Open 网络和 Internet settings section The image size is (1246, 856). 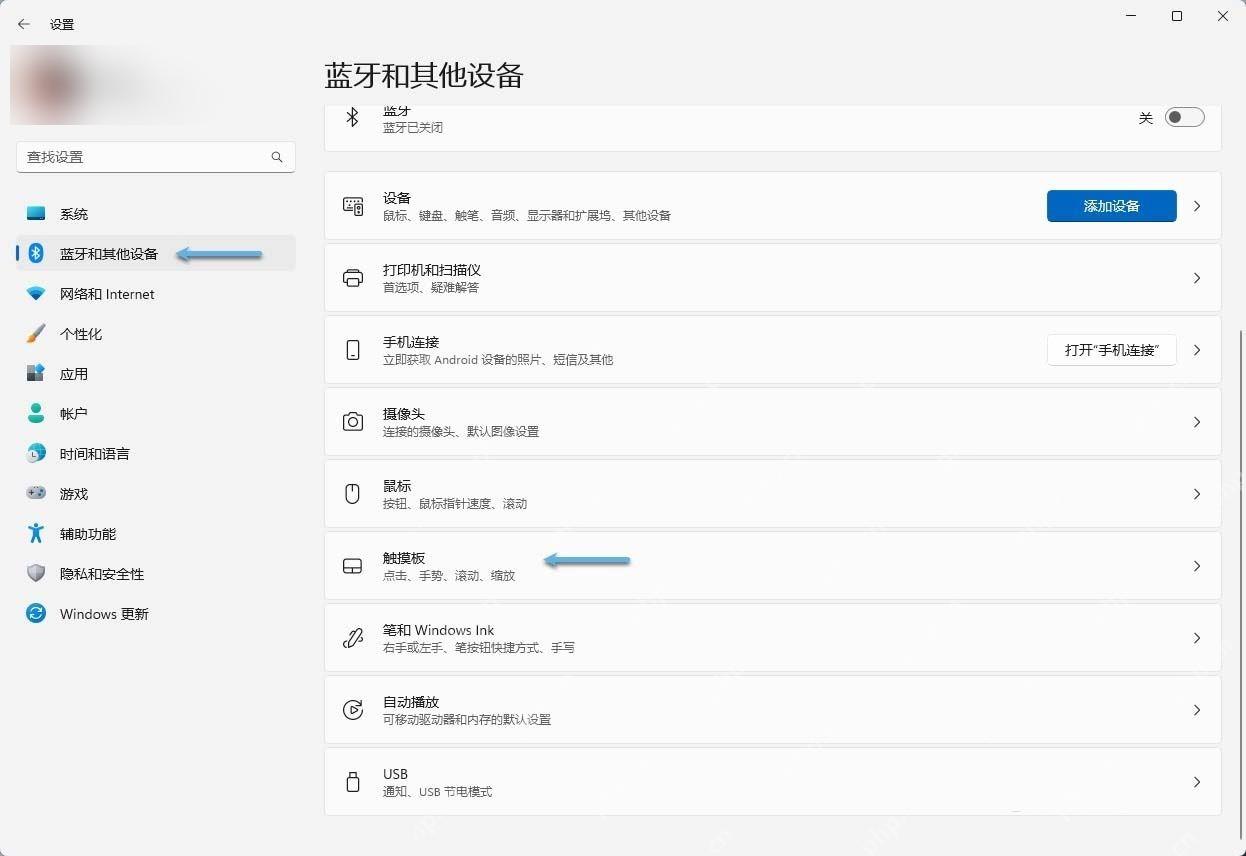156,294
